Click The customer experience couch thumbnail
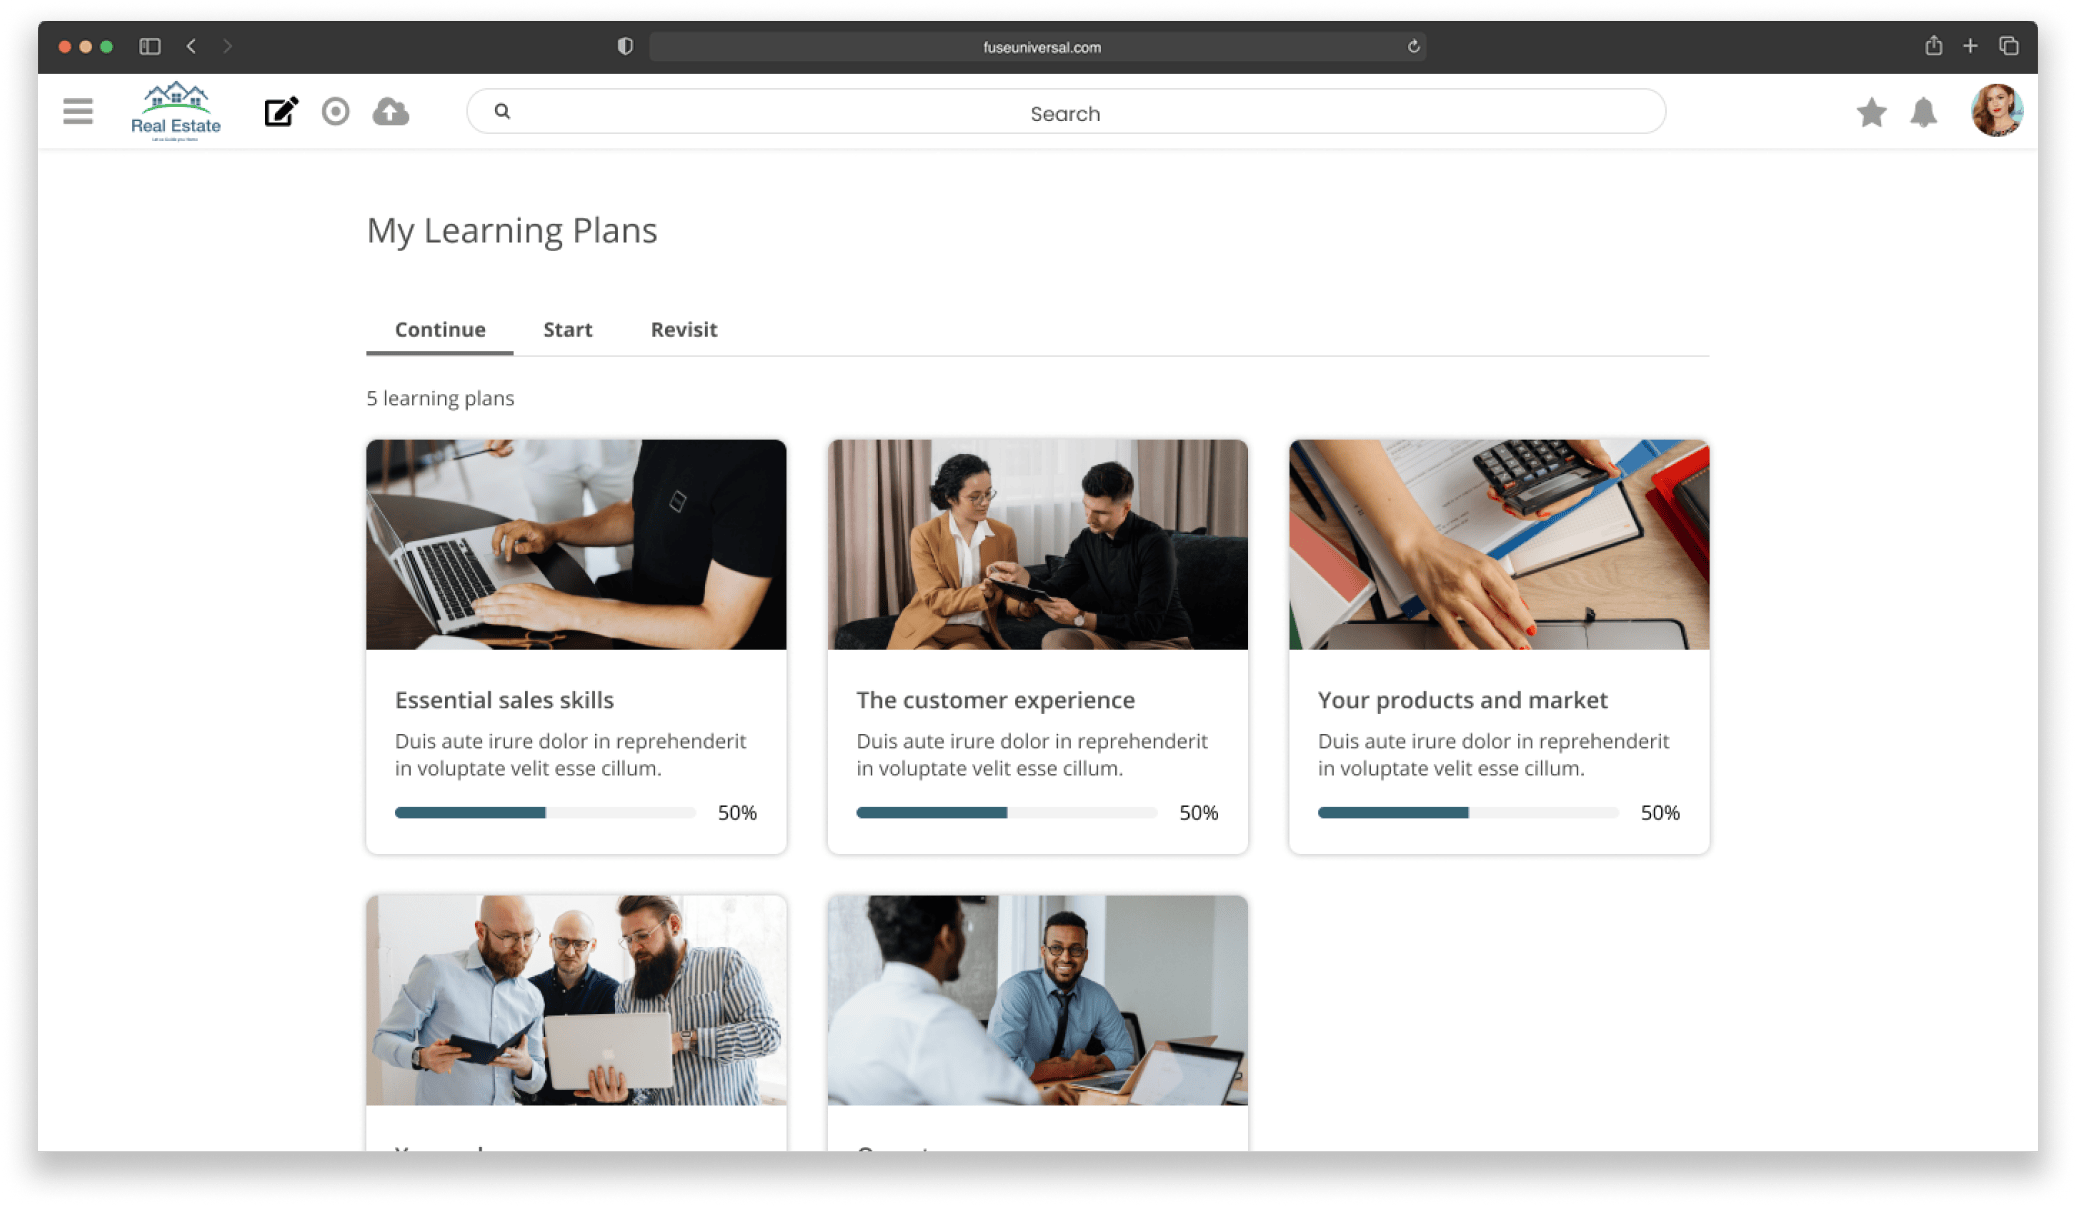2076x1207 pixels. (1038, 545)
